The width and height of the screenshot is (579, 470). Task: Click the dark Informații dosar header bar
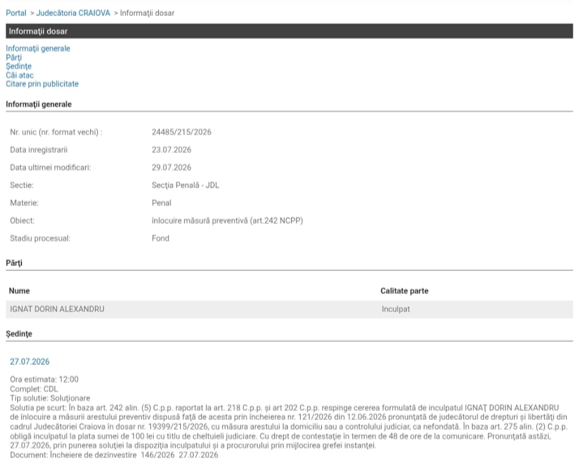pos(289,31)
